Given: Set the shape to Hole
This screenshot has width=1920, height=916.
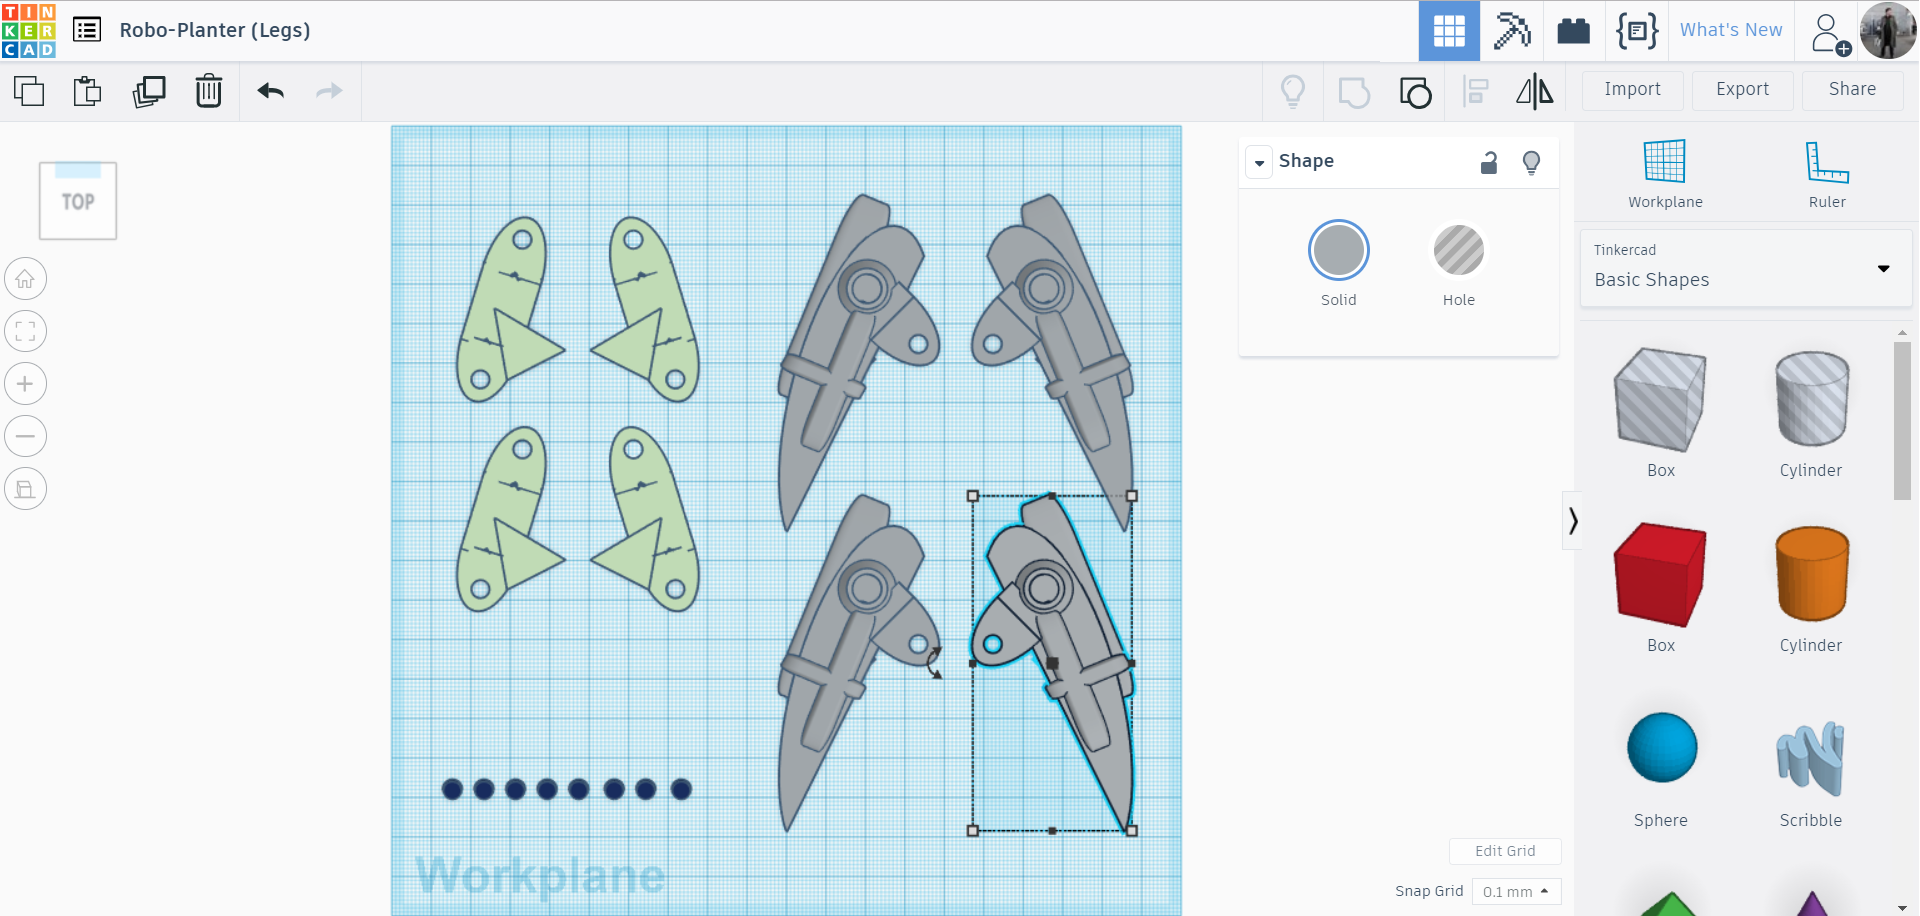Looking at the screenshot, I should [x=1459, y=250].
